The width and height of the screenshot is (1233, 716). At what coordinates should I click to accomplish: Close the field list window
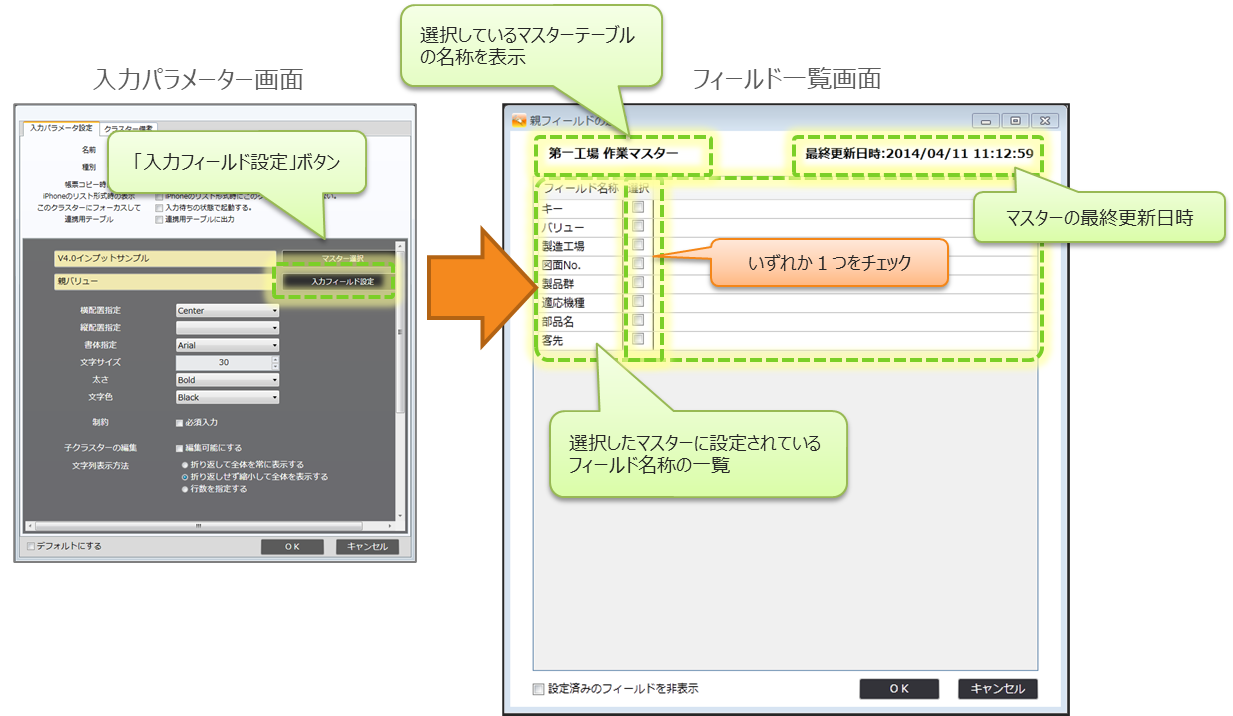click(1042, 121)
